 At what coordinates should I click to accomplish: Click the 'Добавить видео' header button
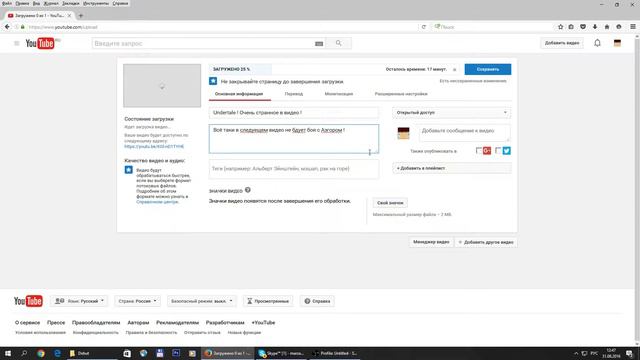click(562, 43)
